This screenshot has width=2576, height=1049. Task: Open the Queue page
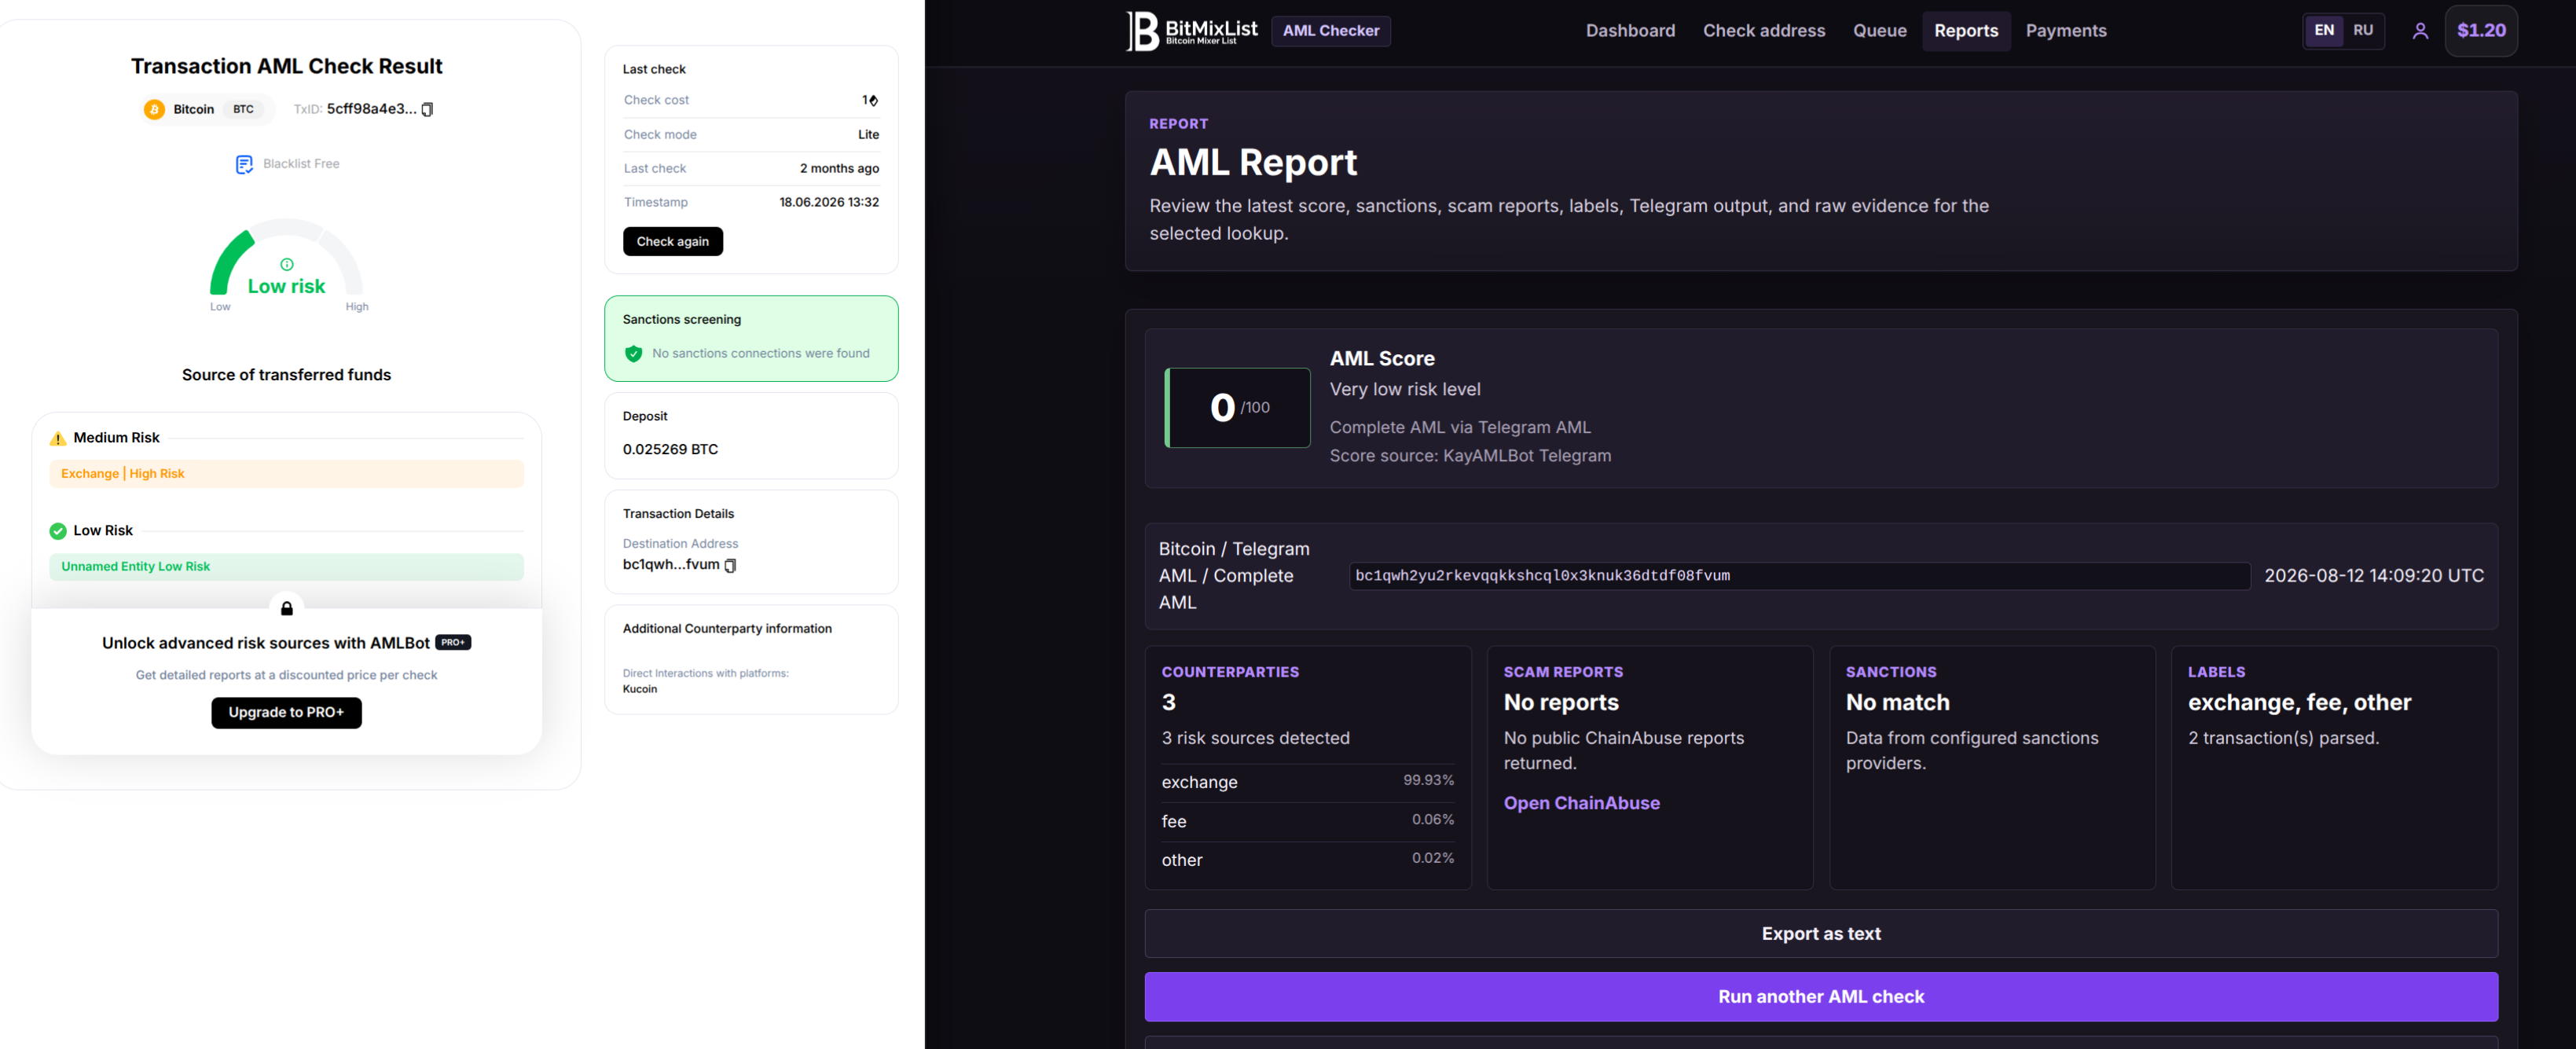(1879, 31)
